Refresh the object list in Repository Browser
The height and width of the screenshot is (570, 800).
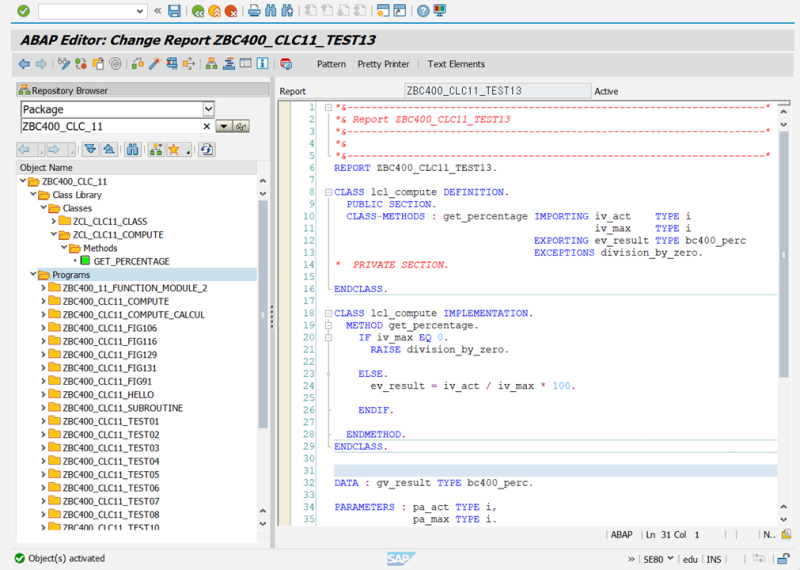206,150
